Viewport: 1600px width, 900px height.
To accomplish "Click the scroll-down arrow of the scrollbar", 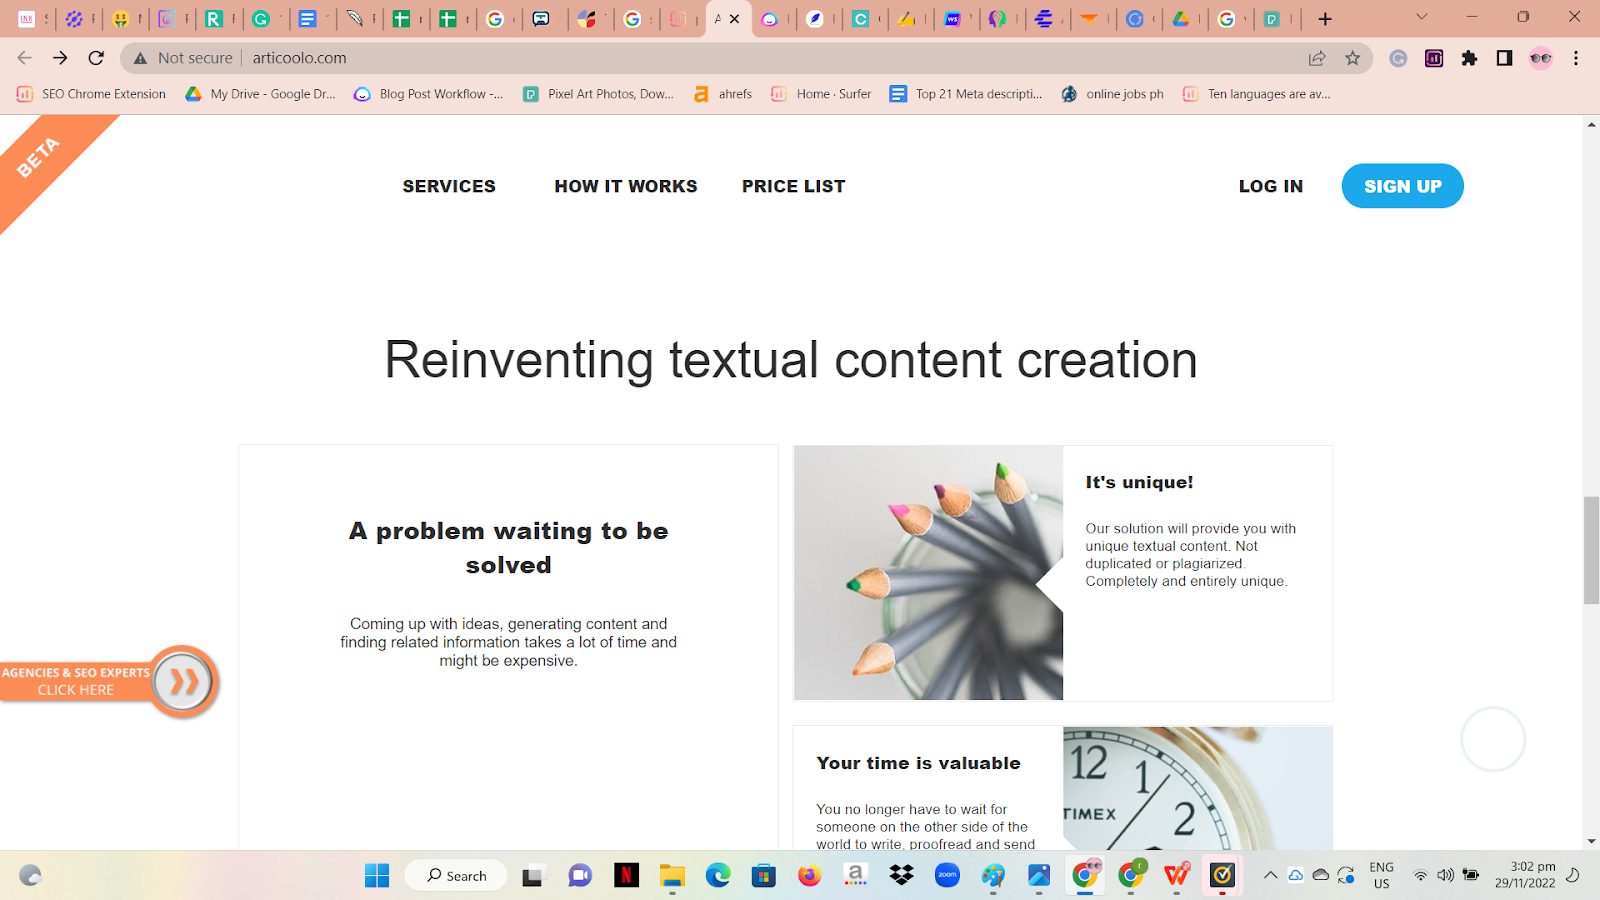I will [1591, 842].
